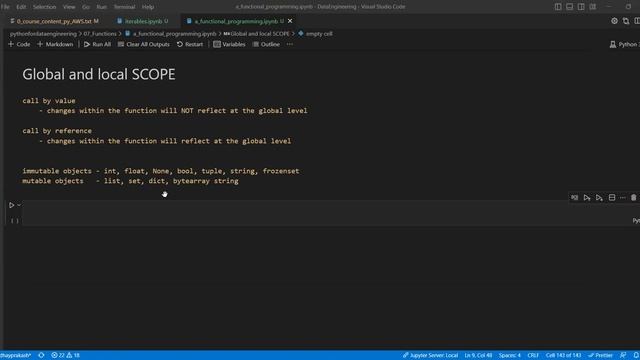The image size is (640, 360).
Task: Change the CRLF line ending setting
Action: 533,356
